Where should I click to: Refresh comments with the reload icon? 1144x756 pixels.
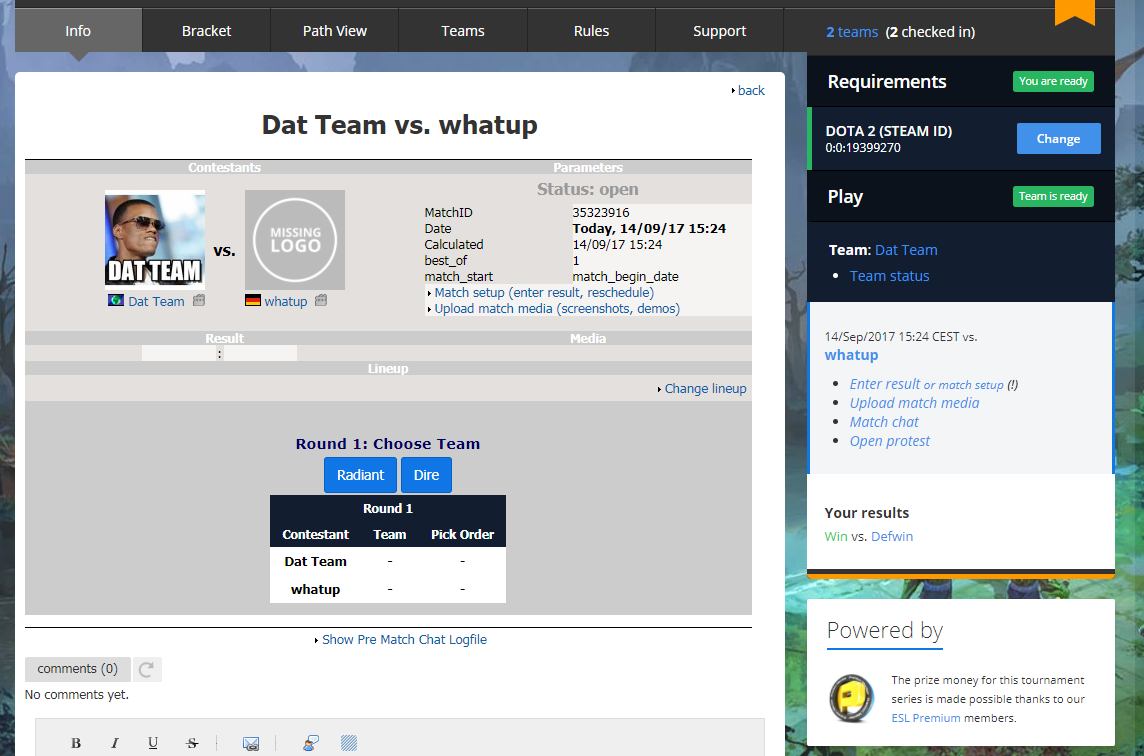tap(147, 669)
